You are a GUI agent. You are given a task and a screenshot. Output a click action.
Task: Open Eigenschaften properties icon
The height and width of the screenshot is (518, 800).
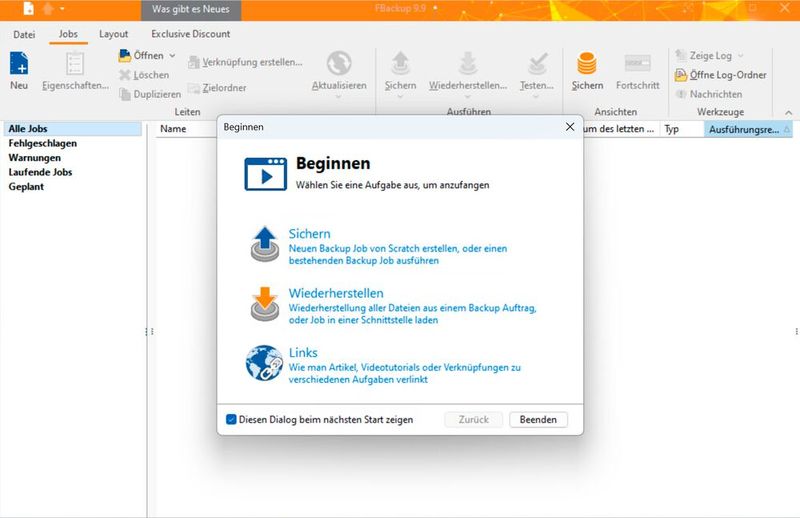75,64
